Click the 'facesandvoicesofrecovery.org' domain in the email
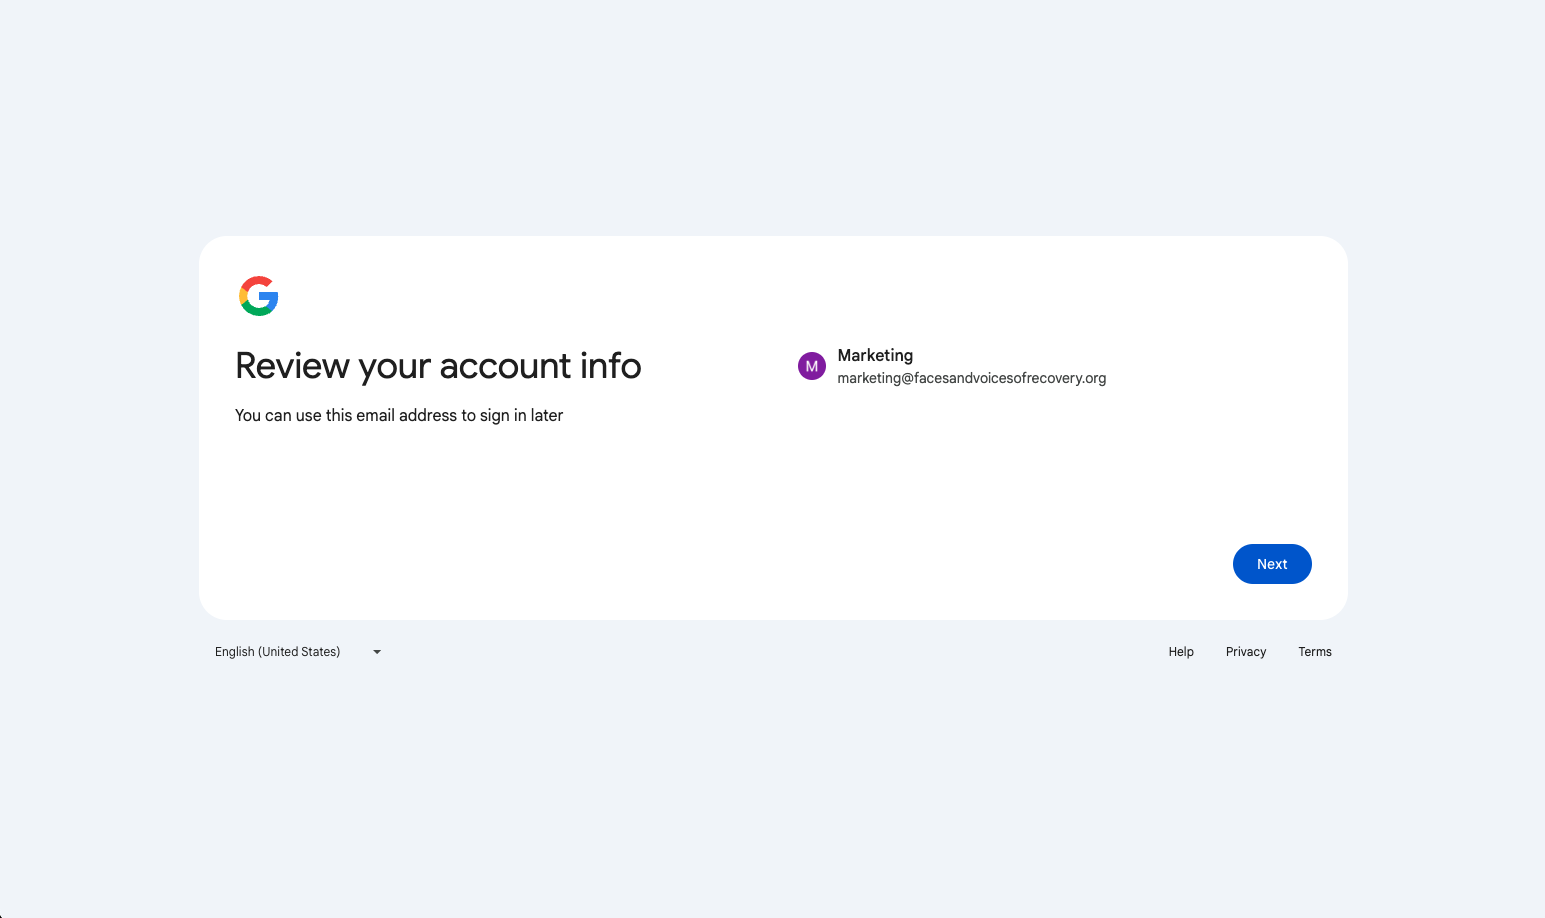Viewport: 1545px width, 918px height. pyautogui.click(x=1010, y=378)
